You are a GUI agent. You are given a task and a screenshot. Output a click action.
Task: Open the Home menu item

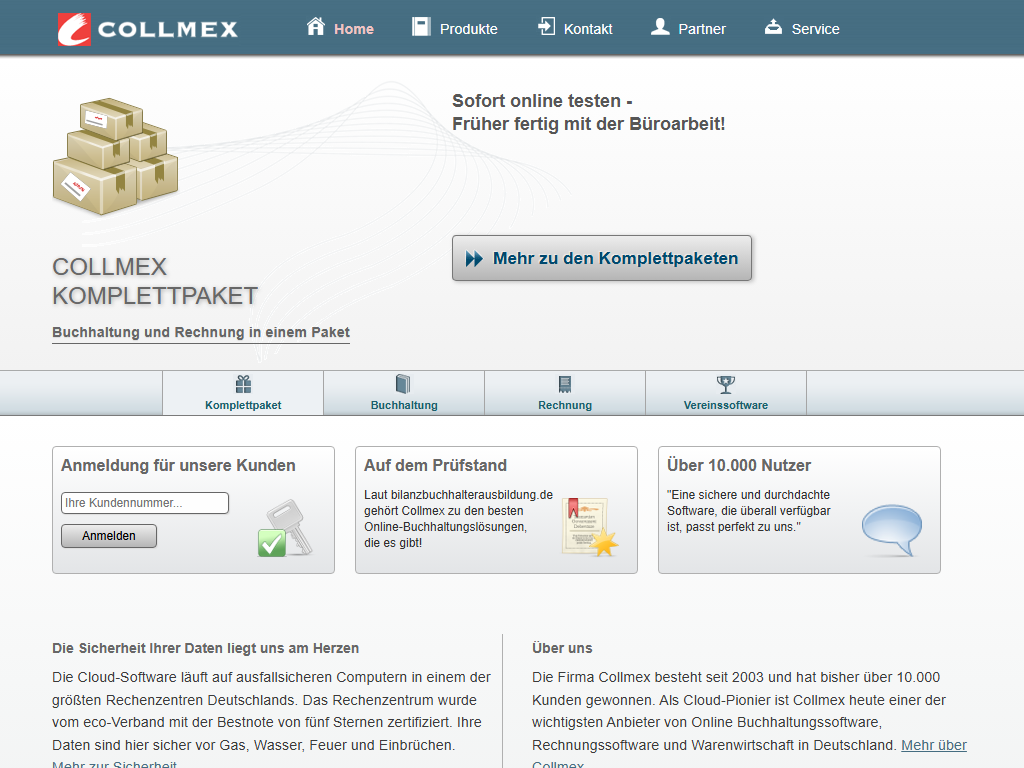coord(340,28)
